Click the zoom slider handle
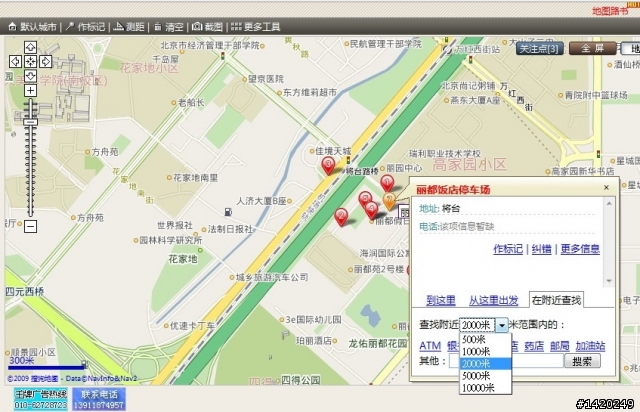640x412 pixels. point(31,122)
